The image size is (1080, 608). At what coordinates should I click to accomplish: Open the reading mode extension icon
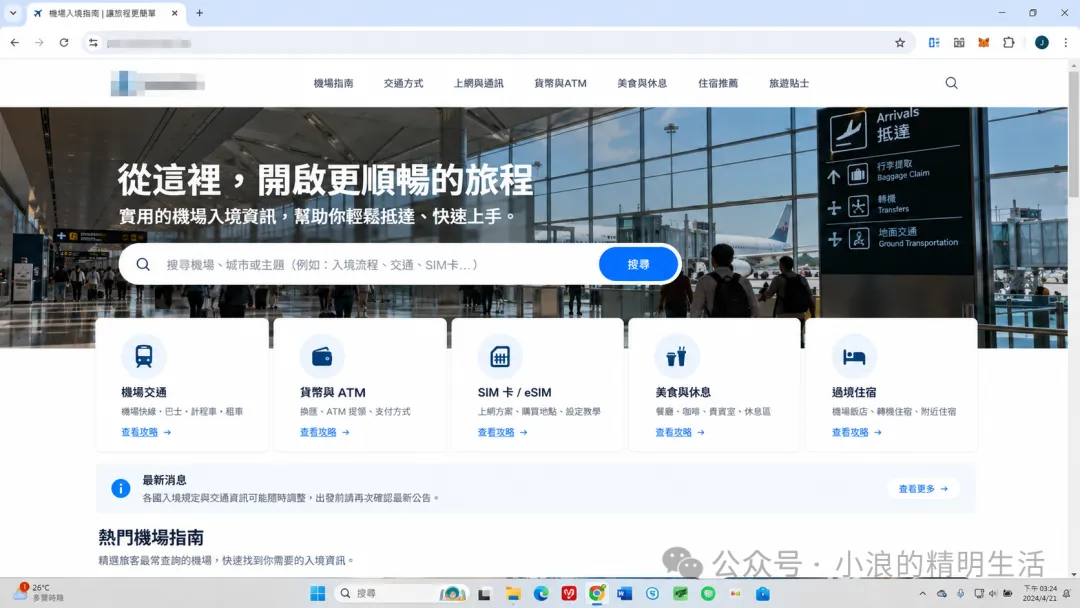(959, 43)
